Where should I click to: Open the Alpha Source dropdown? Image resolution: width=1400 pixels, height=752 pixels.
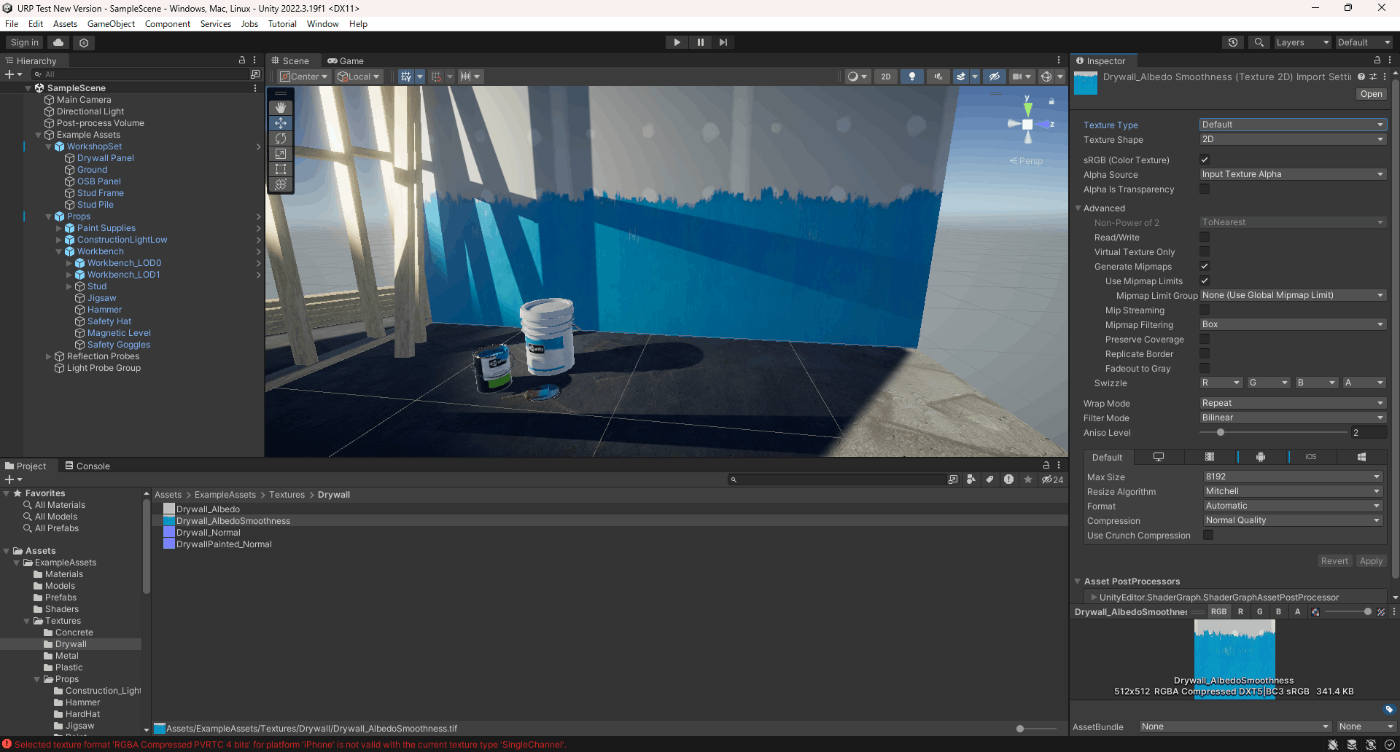pos(1293,174)
